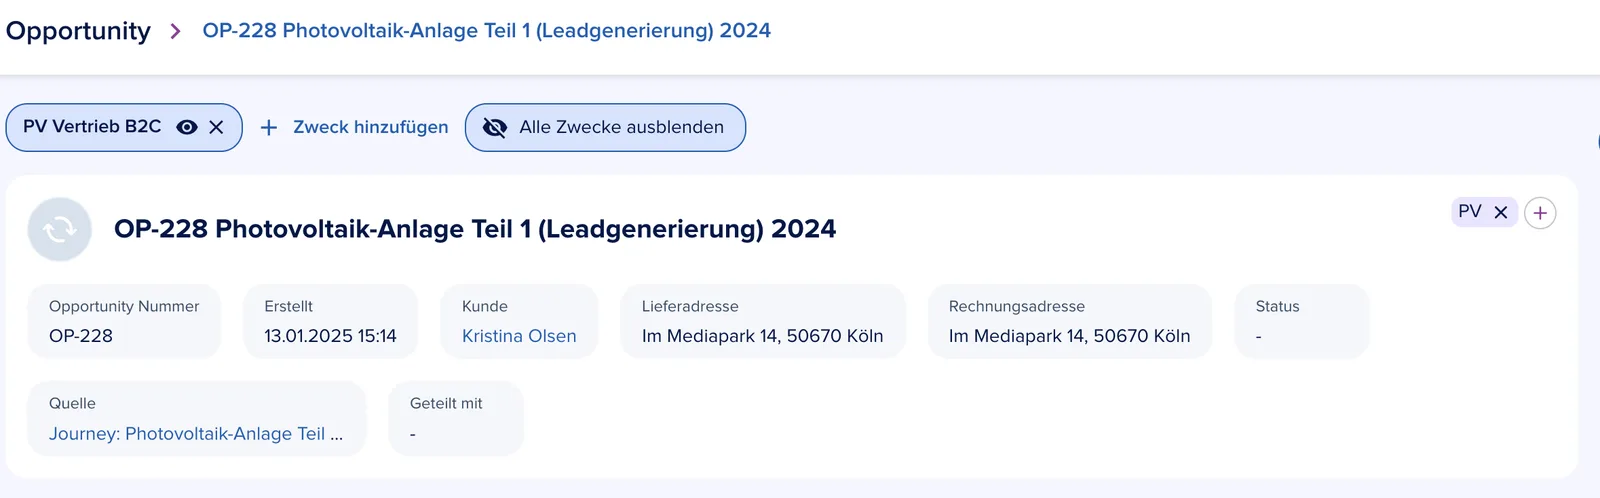The image size is (1600, 498).
Task: Click the Opportunity Nummer OP-228 field
Action: tap(124, 321)
